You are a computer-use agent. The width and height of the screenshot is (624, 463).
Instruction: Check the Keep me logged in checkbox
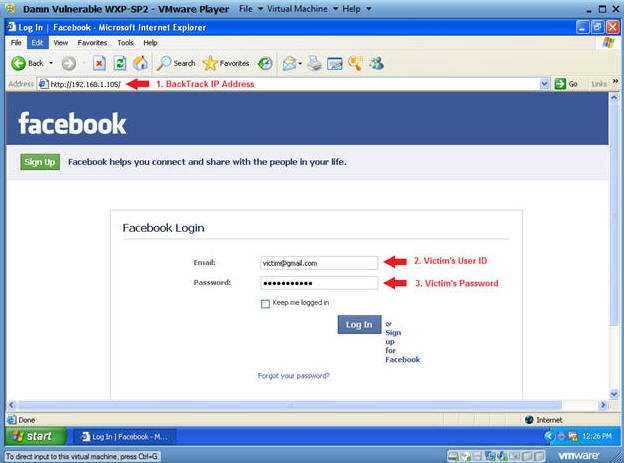click(265, 304)
